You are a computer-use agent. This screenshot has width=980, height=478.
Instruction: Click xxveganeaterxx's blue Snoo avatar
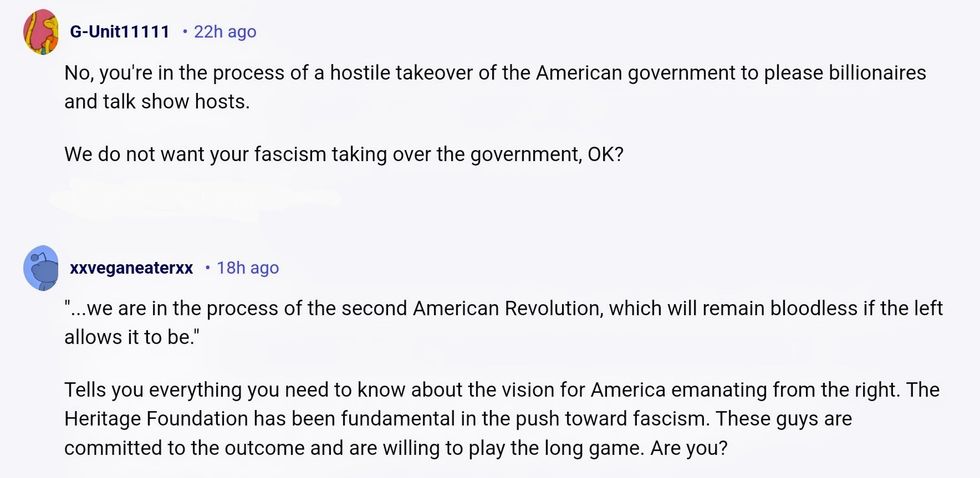click(41, 268)
